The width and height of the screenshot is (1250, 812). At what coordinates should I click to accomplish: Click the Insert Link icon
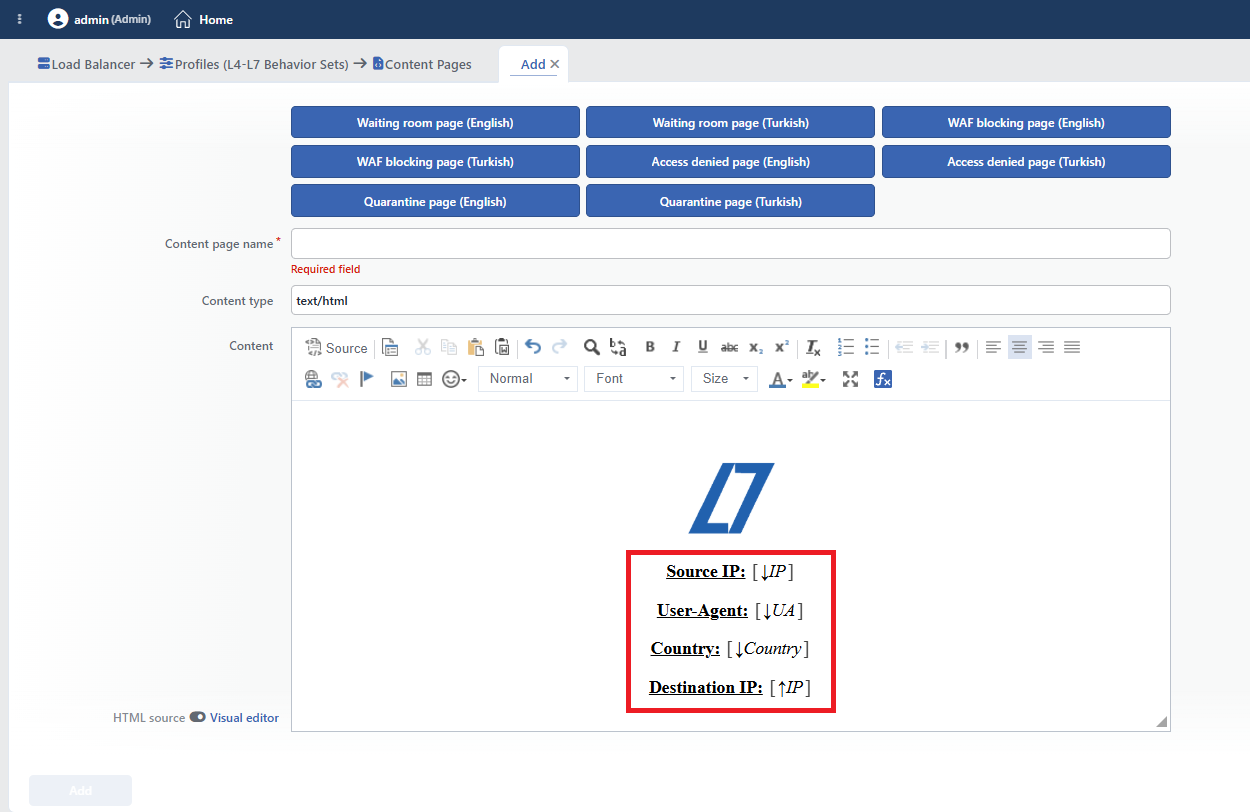pos(313,379)
